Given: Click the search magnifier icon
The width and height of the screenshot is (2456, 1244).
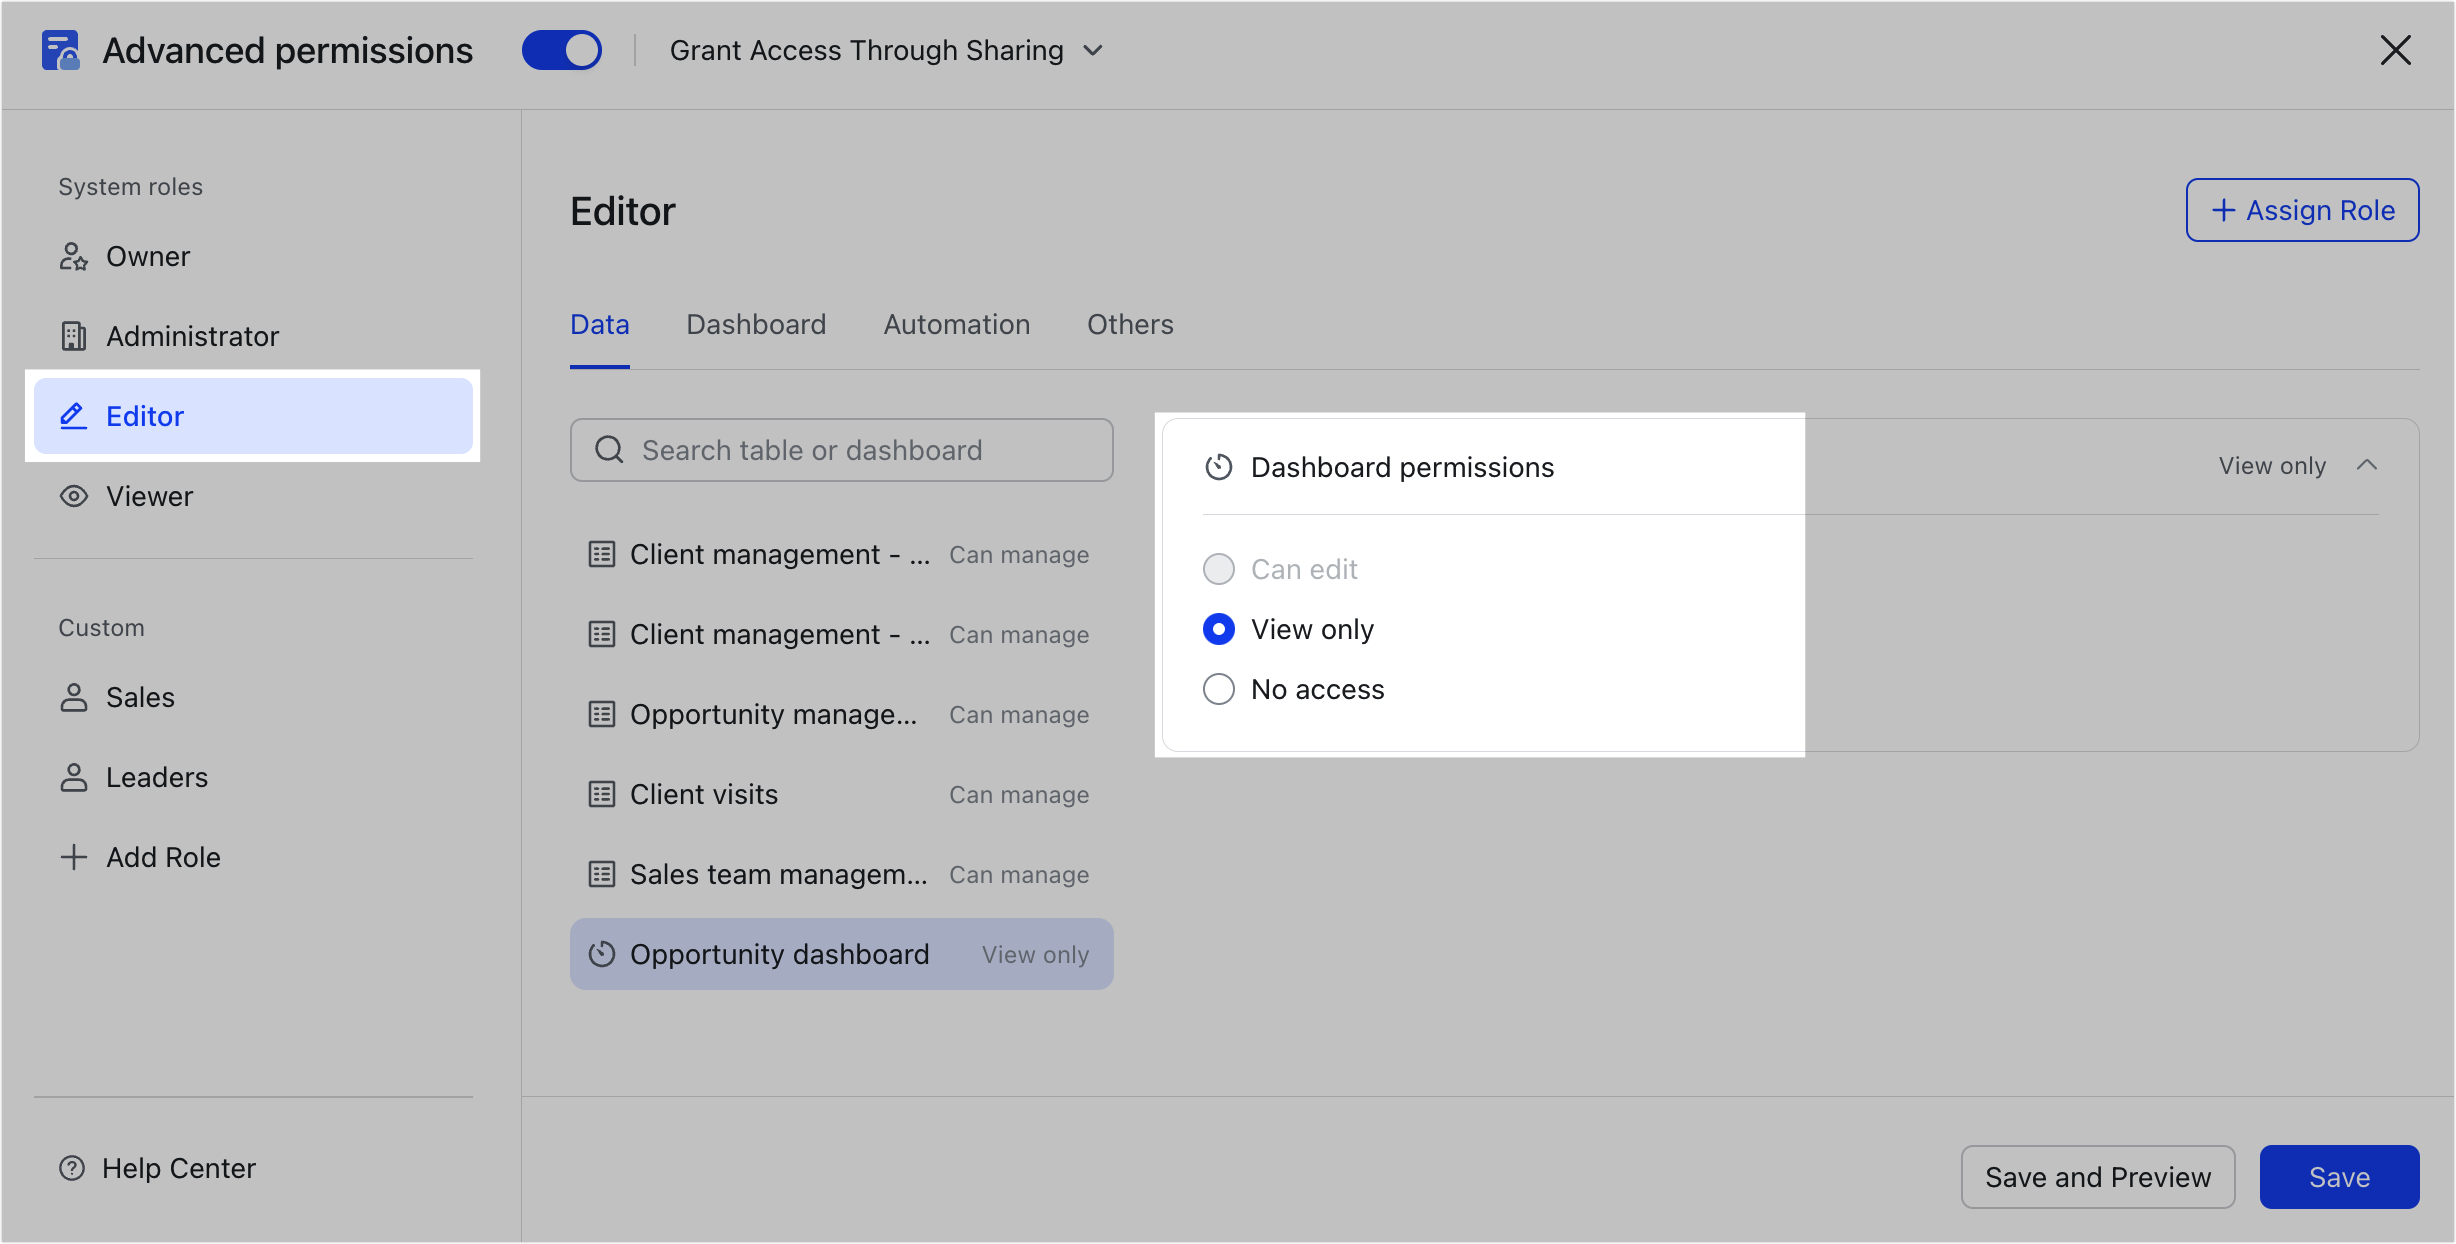Looking at the screenshot, I should (x=609, y=450).
